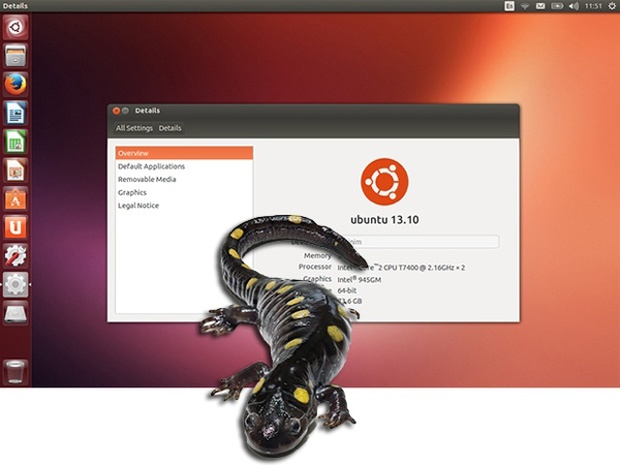The height and width of the screenshot is (465, 620).
Task: Open the Ubuntu Dash home launcher
Action: point(15,27)
